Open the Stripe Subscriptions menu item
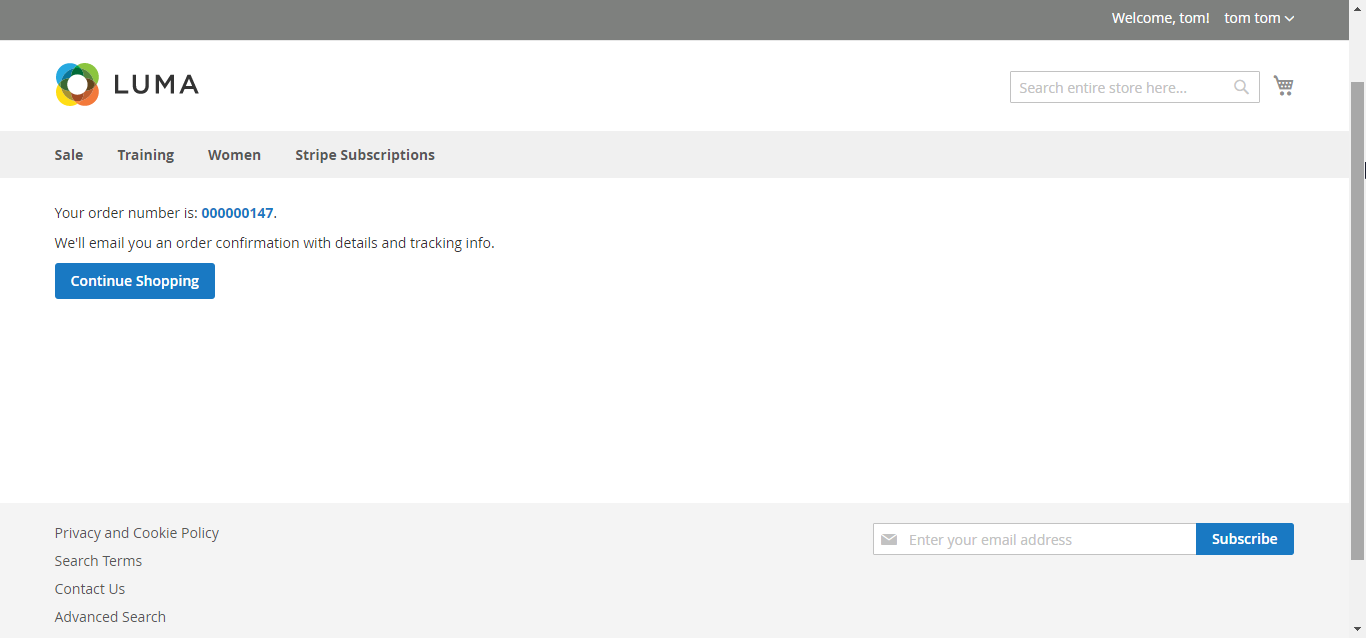 [364, 155]
